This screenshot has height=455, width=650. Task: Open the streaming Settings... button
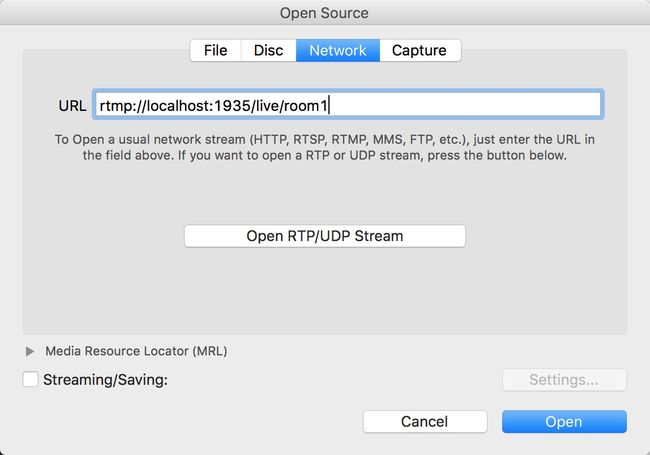pos(564,380)
